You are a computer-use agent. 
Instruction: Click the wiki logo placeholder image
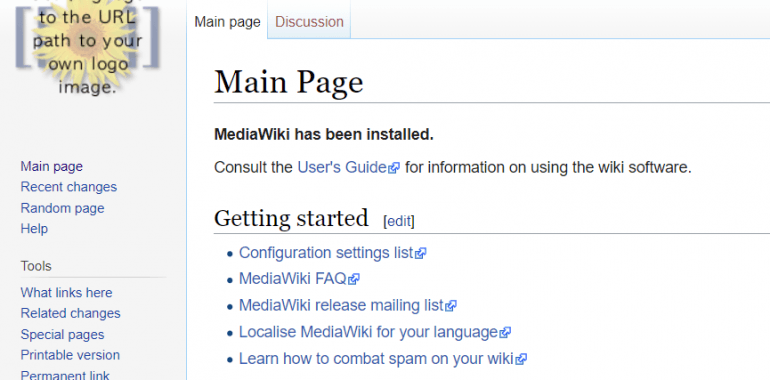coord(87,47)
